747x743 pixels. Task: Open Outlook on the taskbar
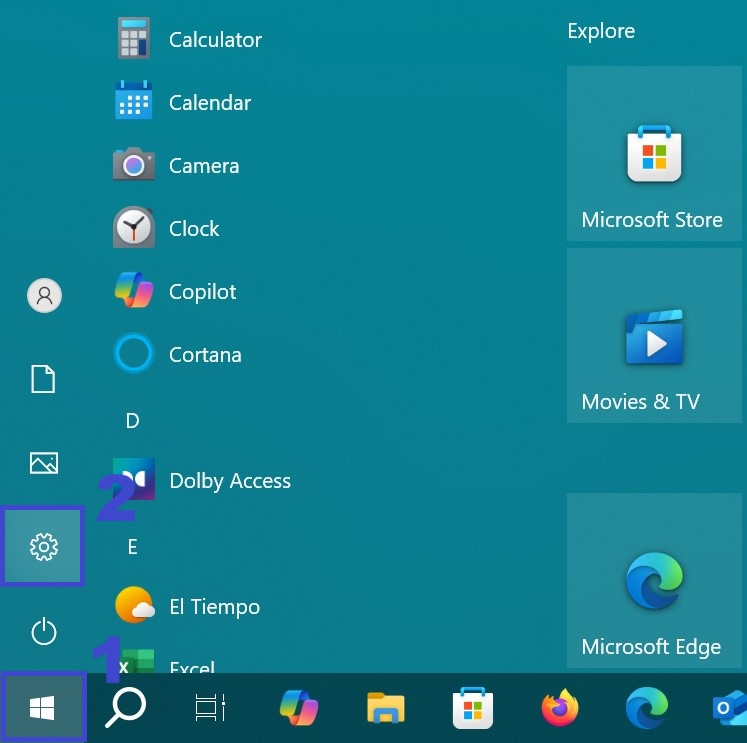(730, 708)
